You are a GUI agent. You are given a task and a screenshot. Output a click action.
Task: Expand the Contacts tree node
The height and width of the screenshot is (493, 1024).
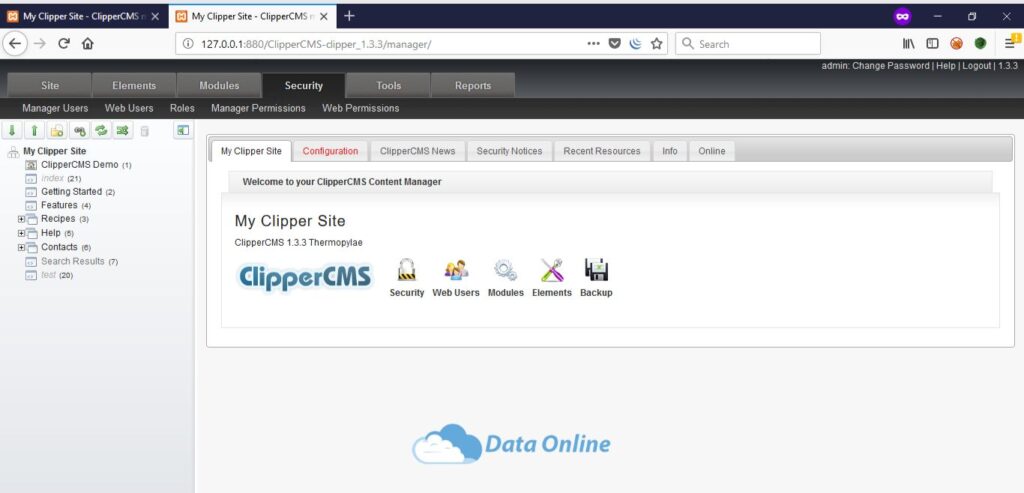pos(21,247)
